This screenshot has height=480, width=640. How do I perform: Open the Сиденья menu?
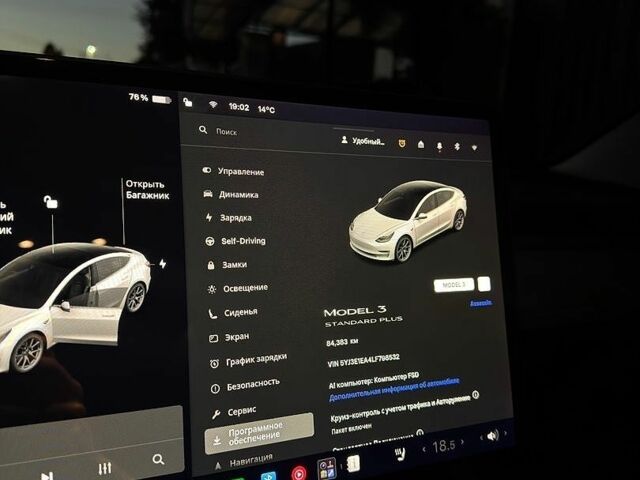233,313
